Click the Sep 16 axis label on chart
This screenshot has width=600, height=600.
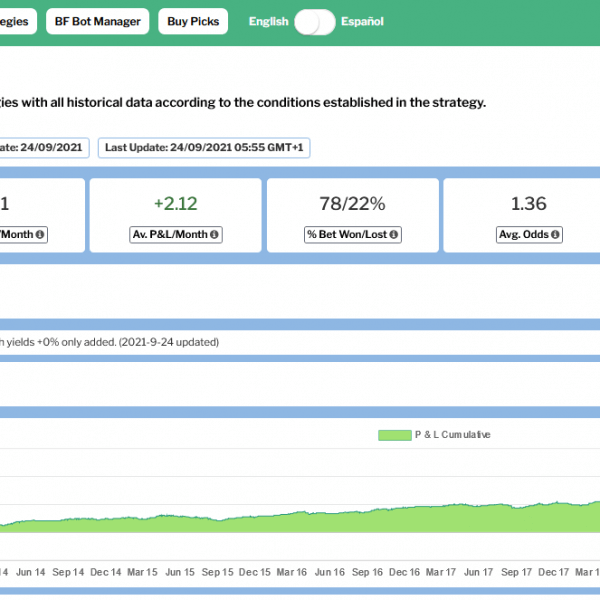point(367,572)
